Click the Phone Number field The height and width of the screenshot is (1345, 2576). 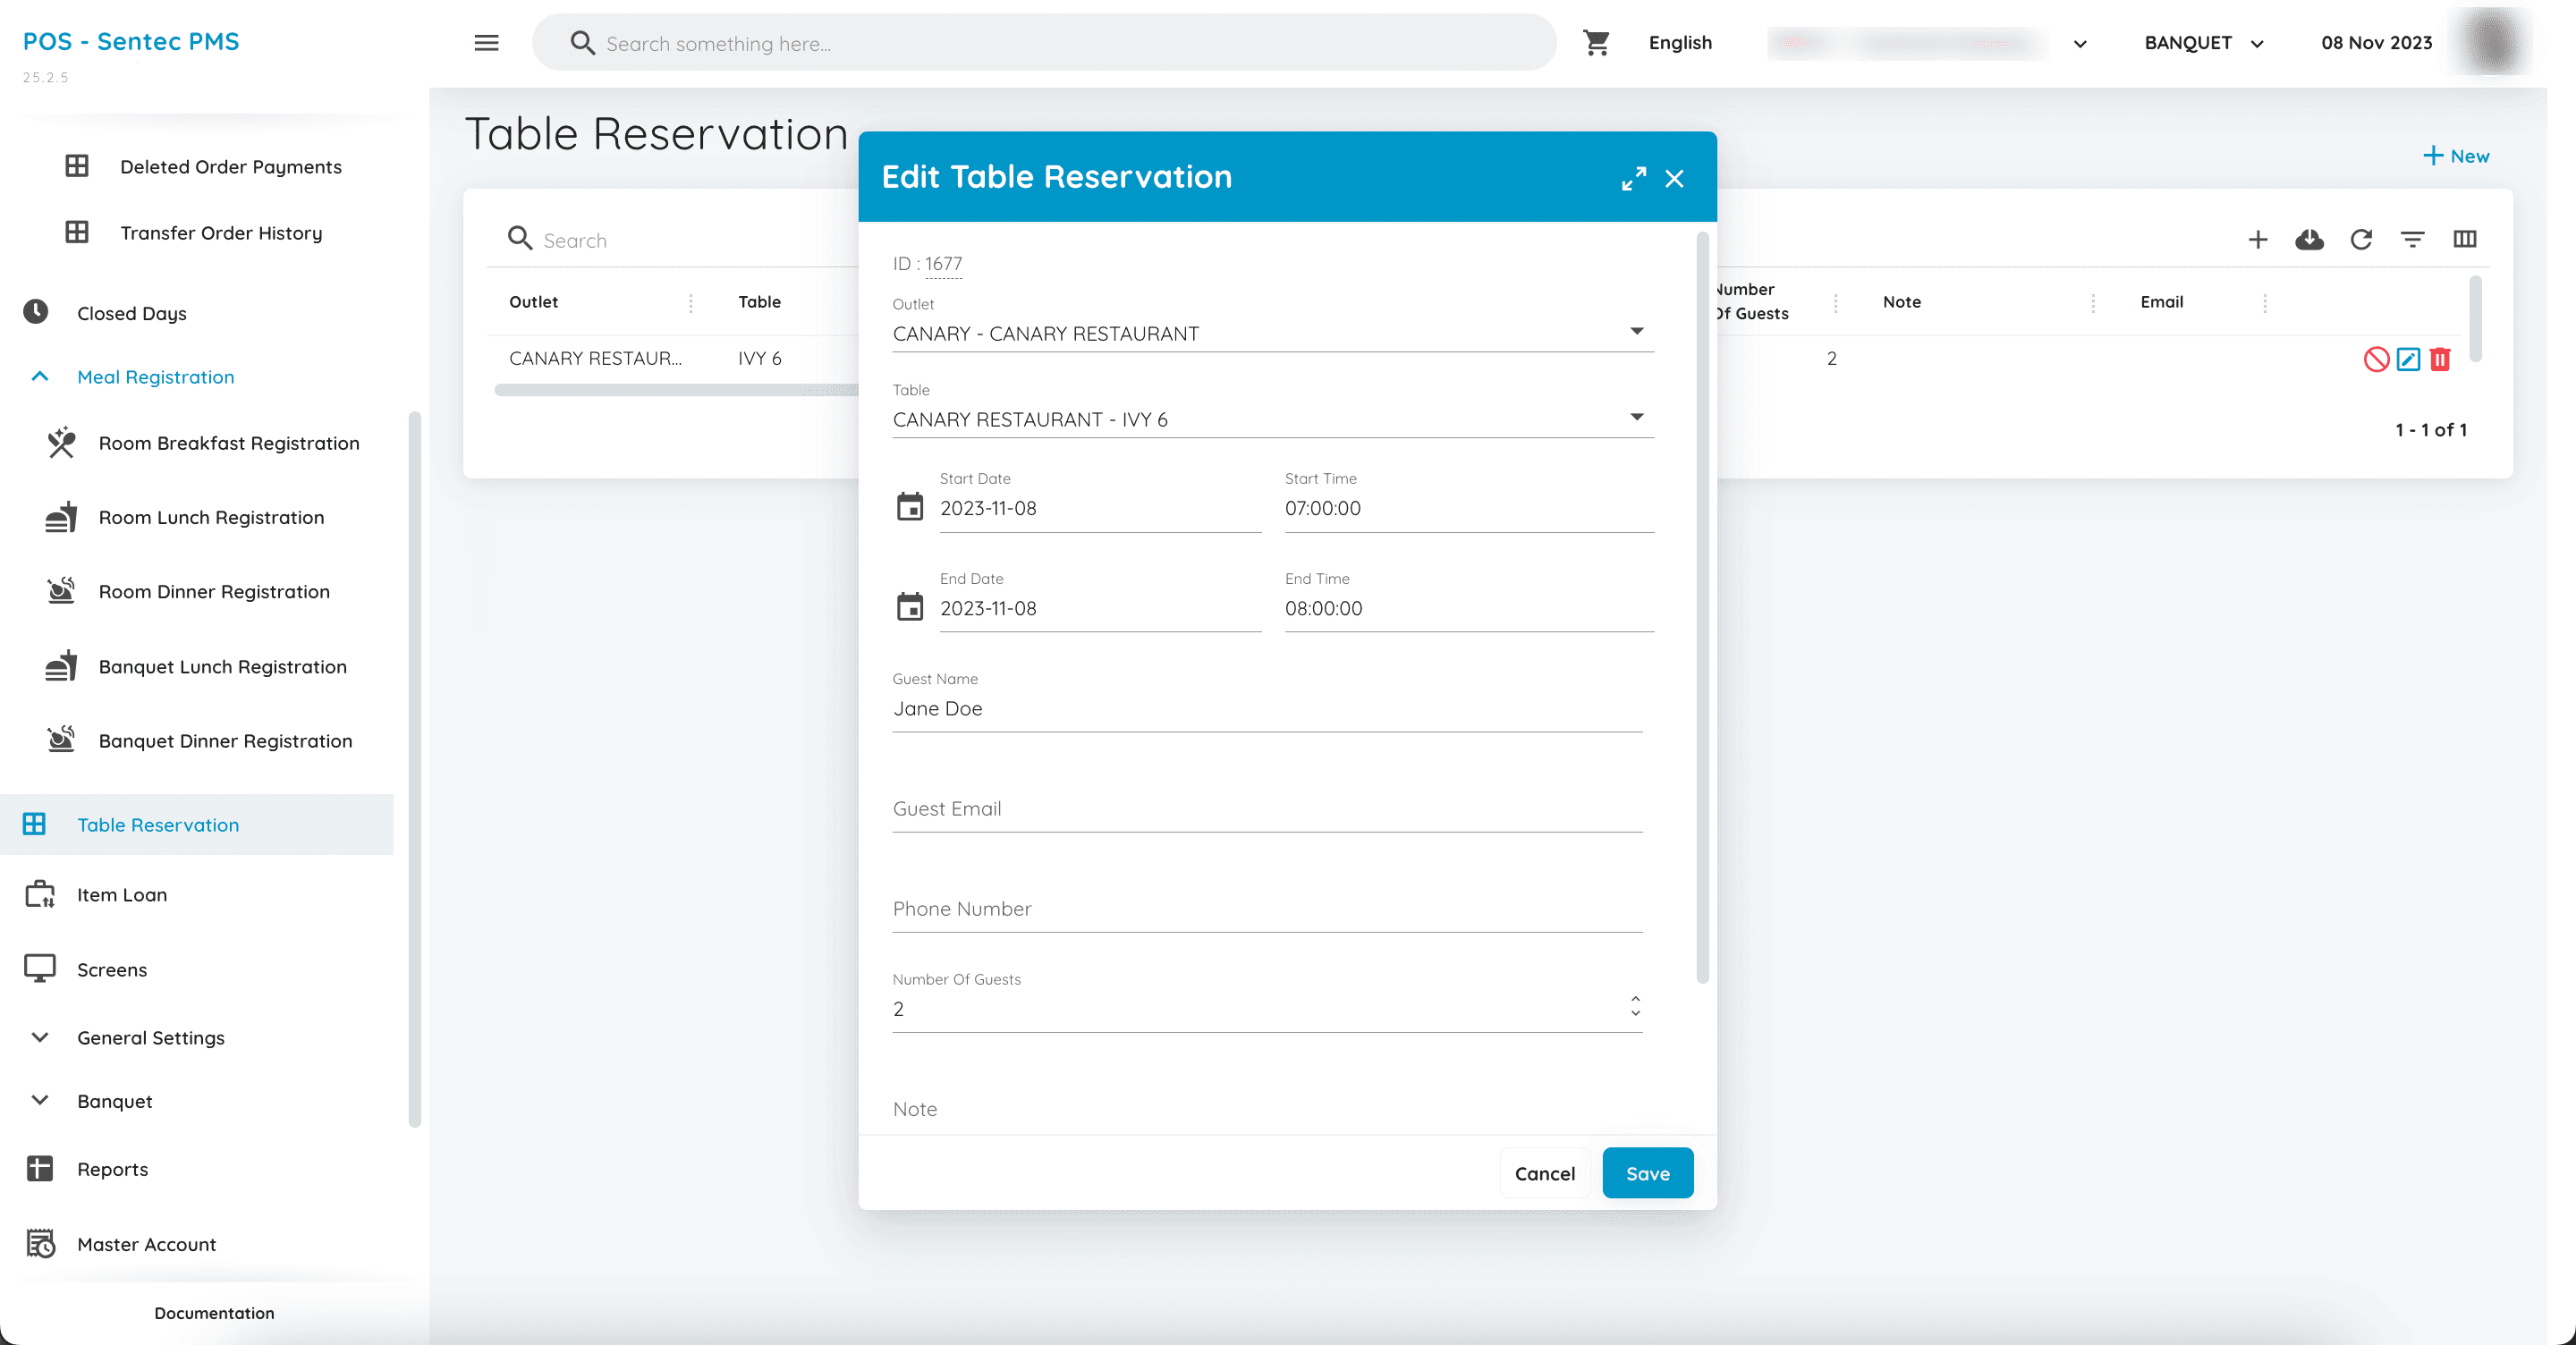(1267, 908)
